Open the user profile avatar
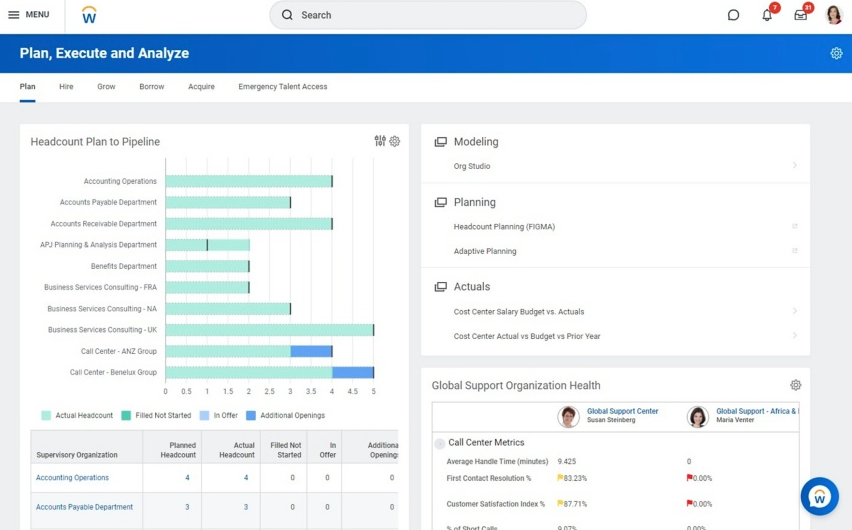 point(834,15)
